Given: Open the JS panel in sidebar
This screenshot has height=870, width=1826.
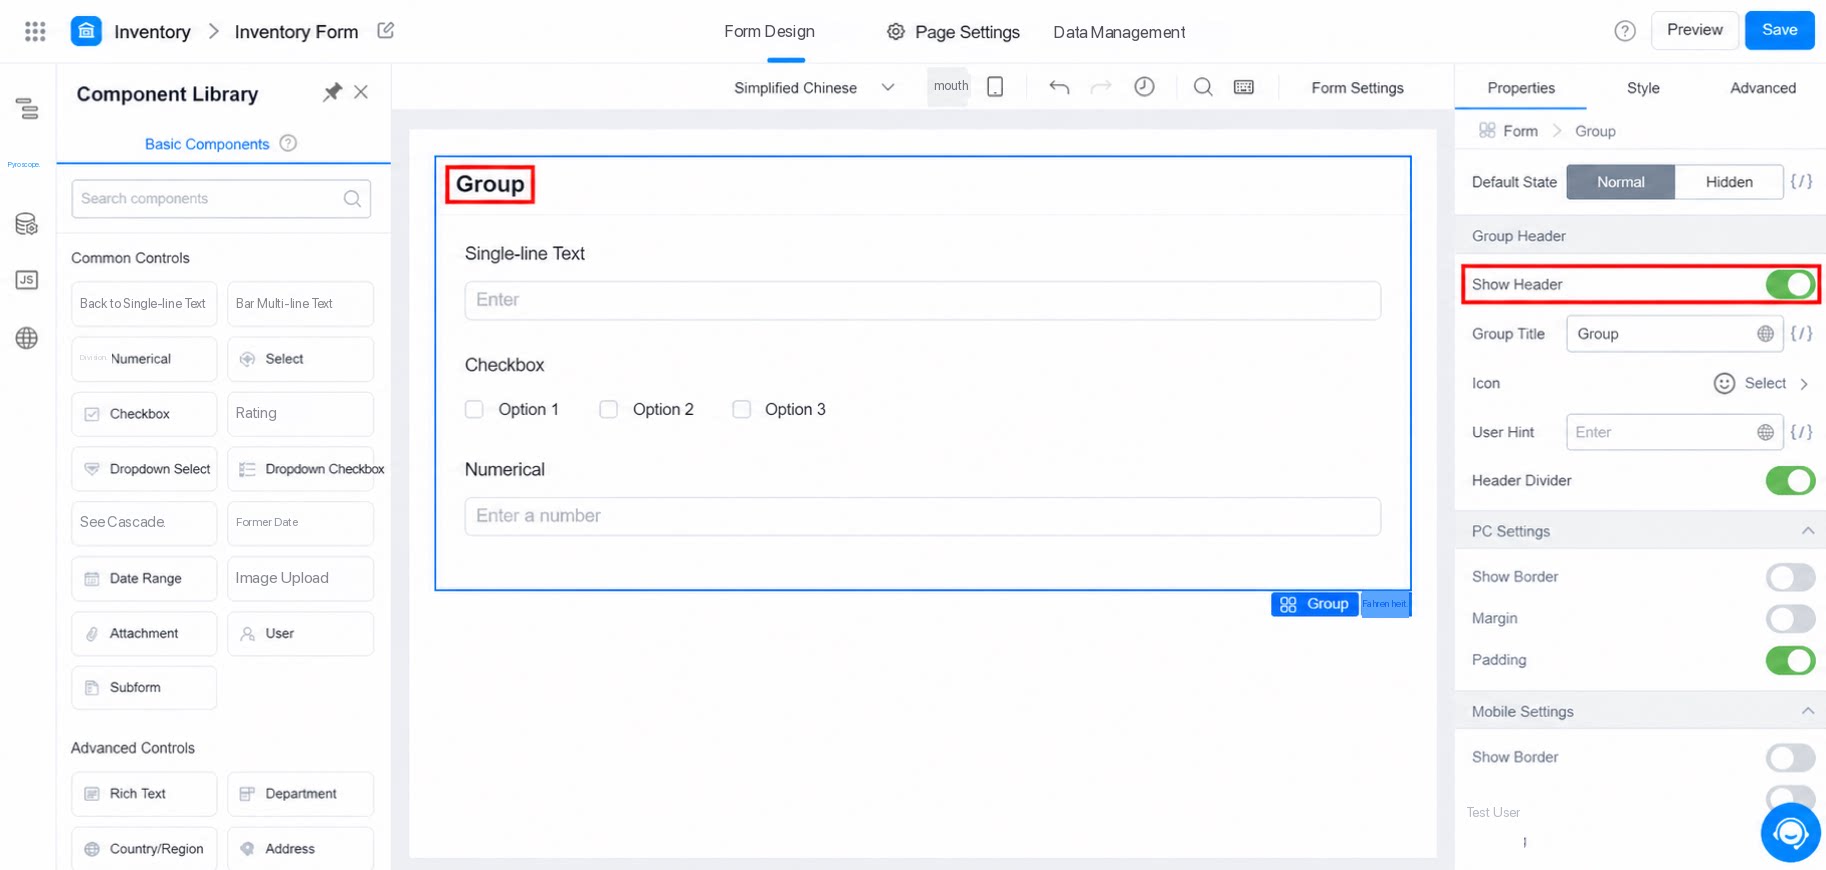Looking at the screenshot, I should (27, 280).
